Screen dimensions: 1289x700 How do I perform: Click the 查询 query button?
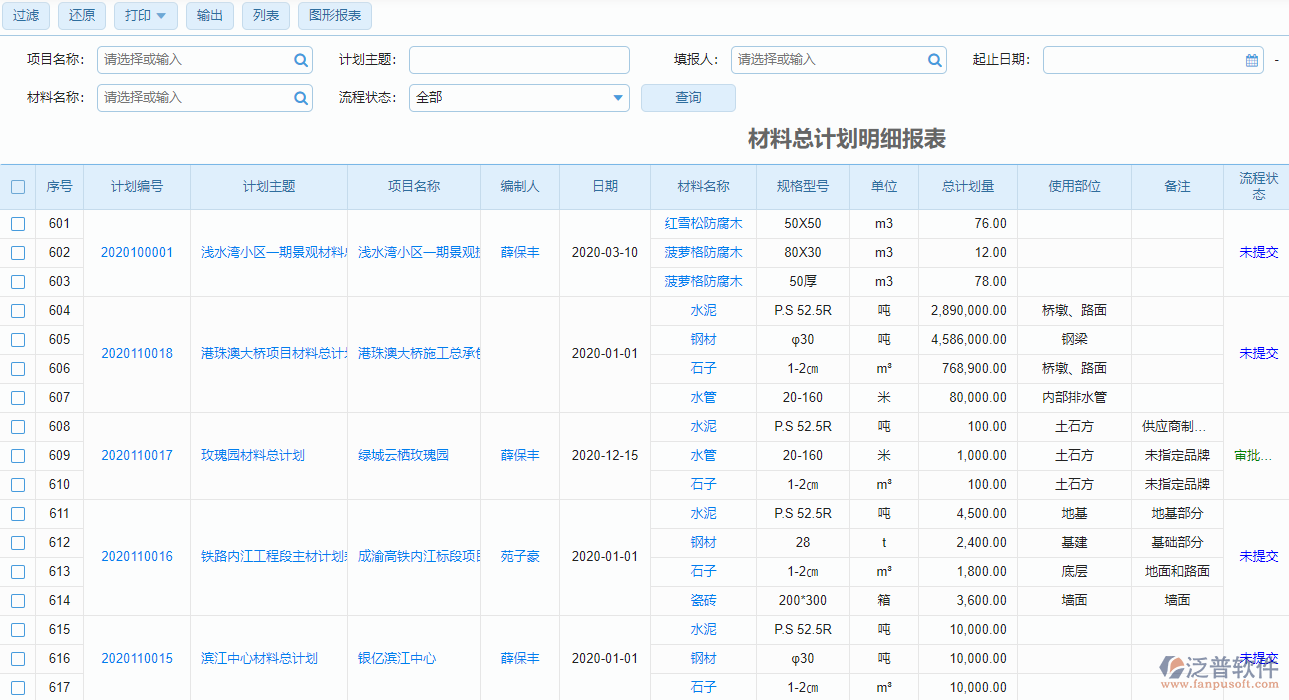click(687, 98)
